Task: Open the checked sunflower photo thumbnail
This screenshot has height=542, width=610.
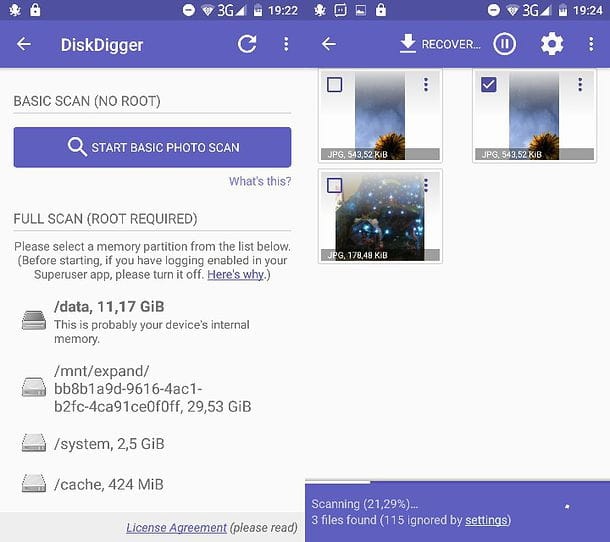Action: coord(534,116)
